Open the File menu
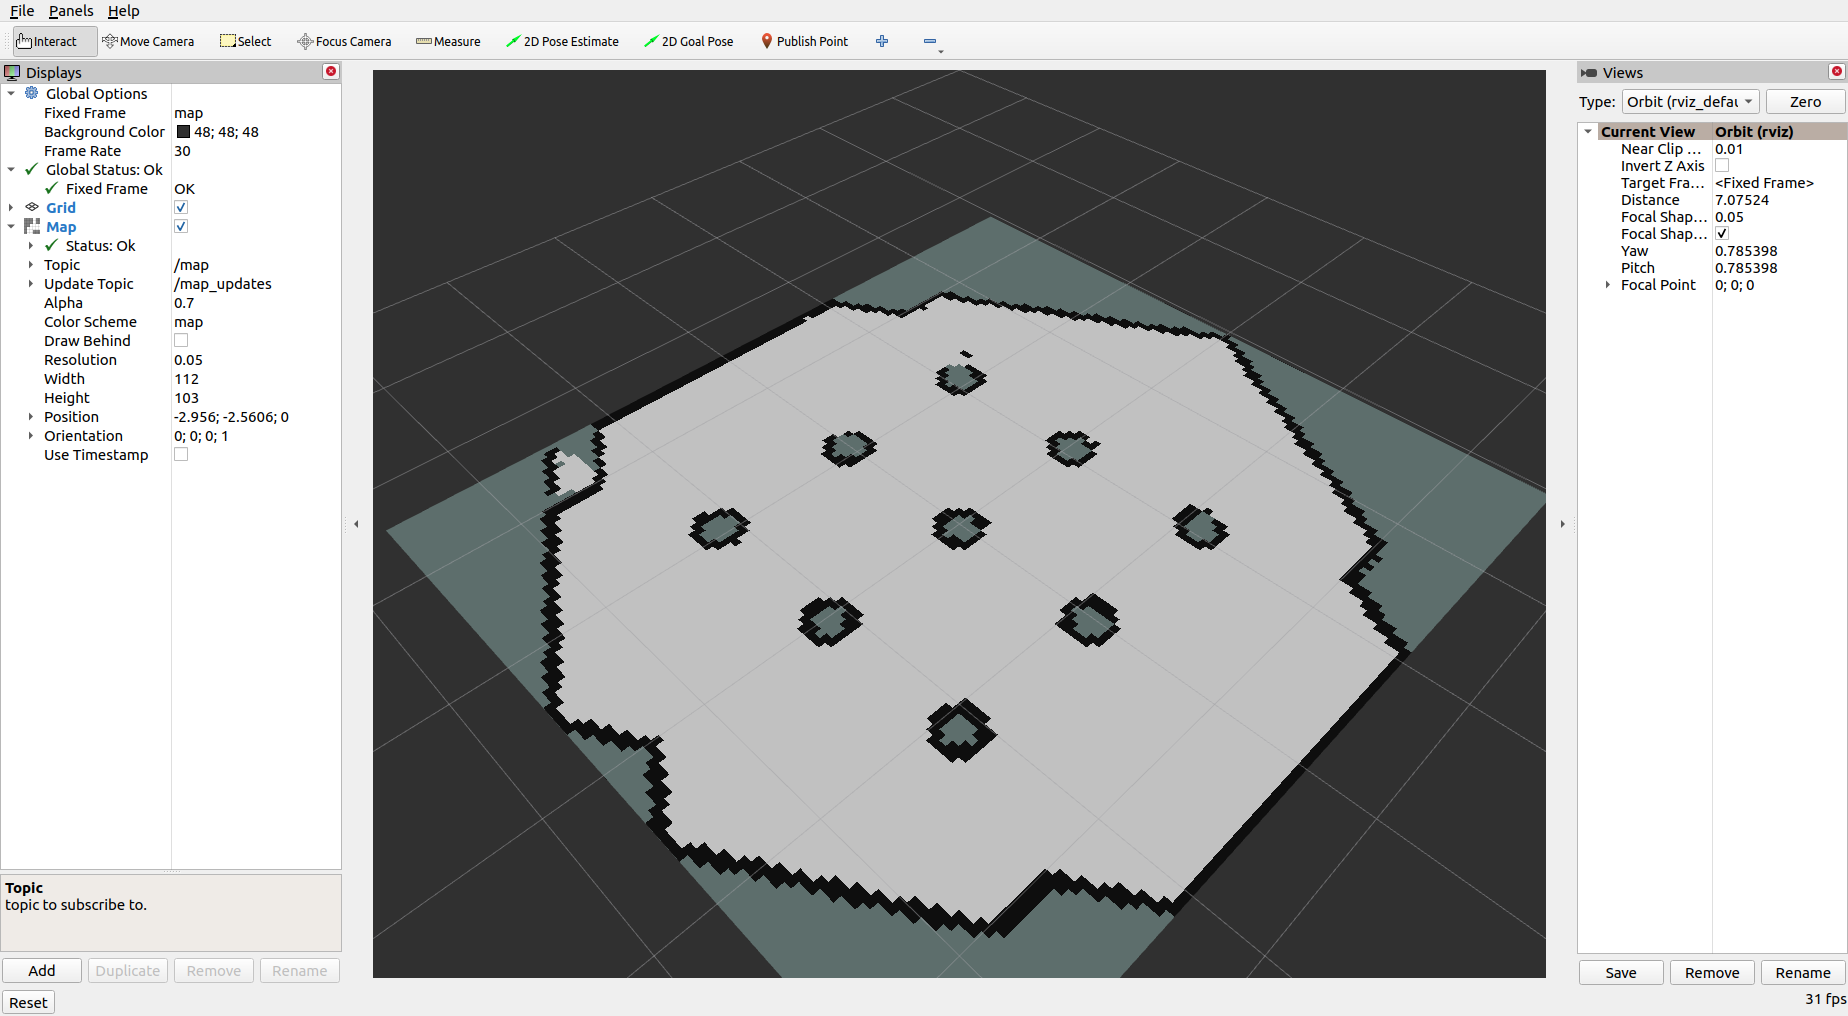1848x1016 pixels. point(21,11)
